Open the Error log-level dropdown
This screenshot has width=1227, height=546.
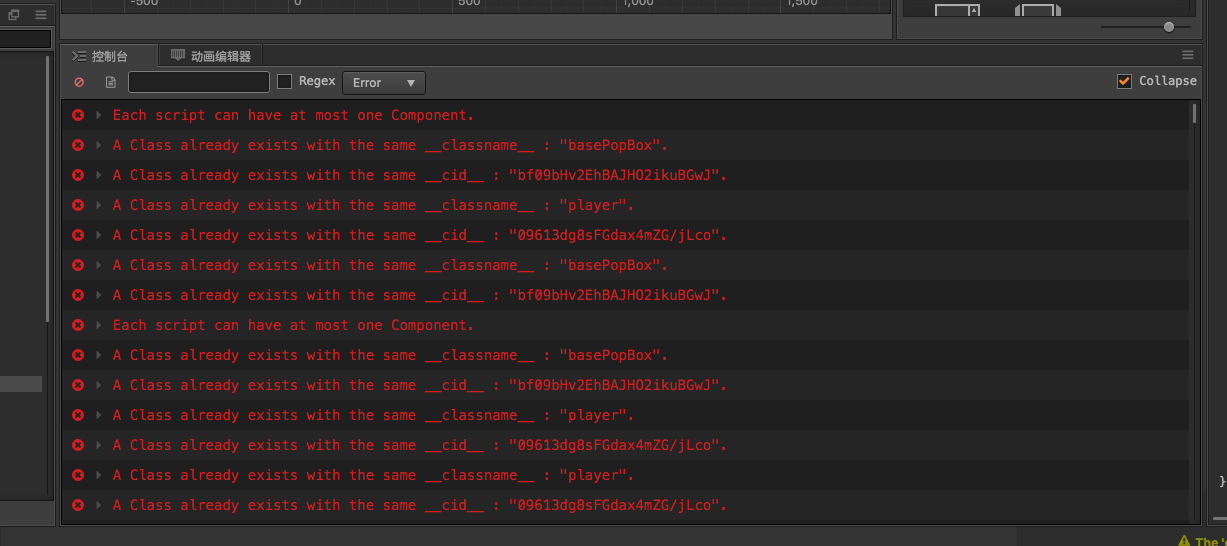click(x=384, y=82)
